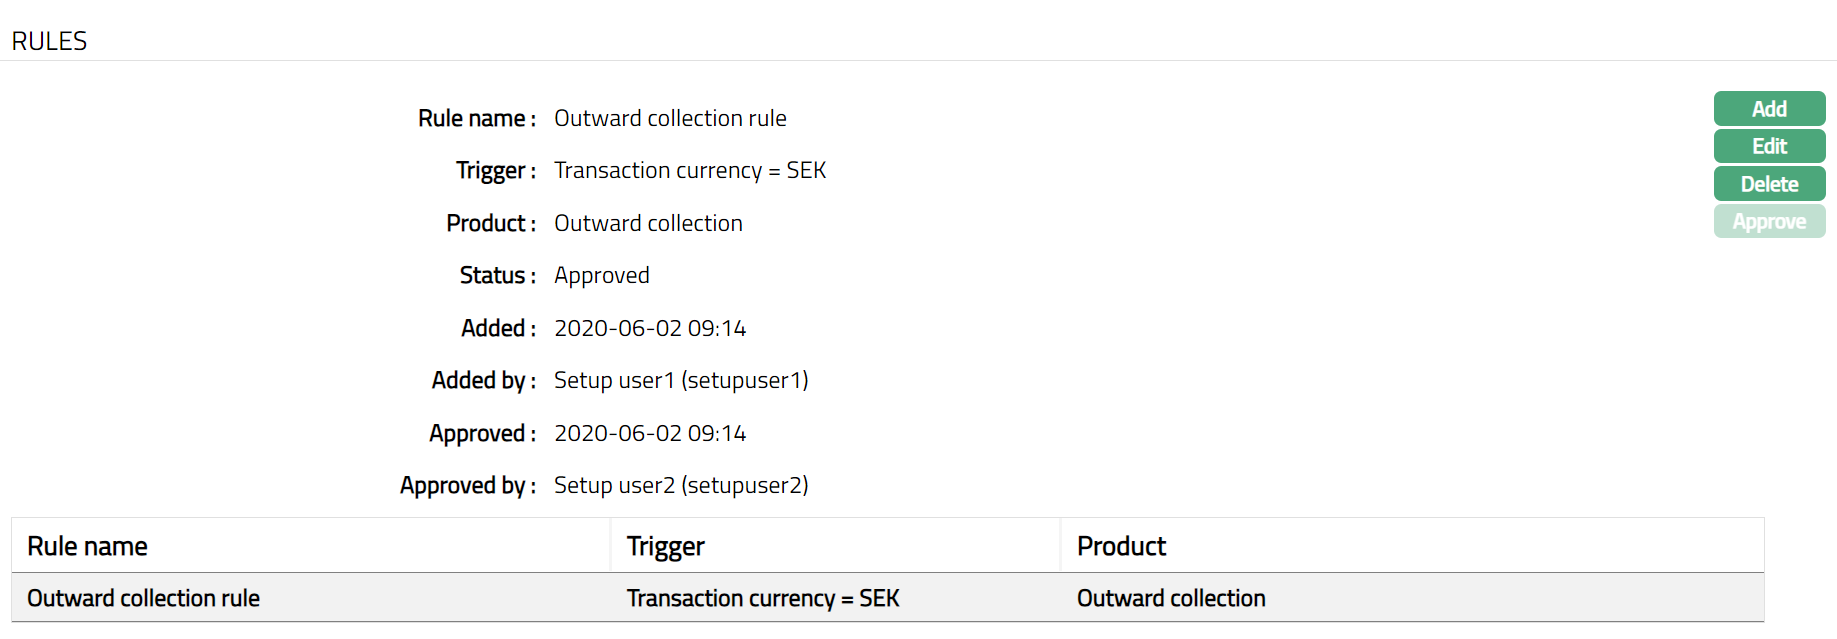Image resolution: width=1837 pixels, height=639 pixels.
Task: Click Setup user1 (setupuser1) text
Action: pos(681,380)
